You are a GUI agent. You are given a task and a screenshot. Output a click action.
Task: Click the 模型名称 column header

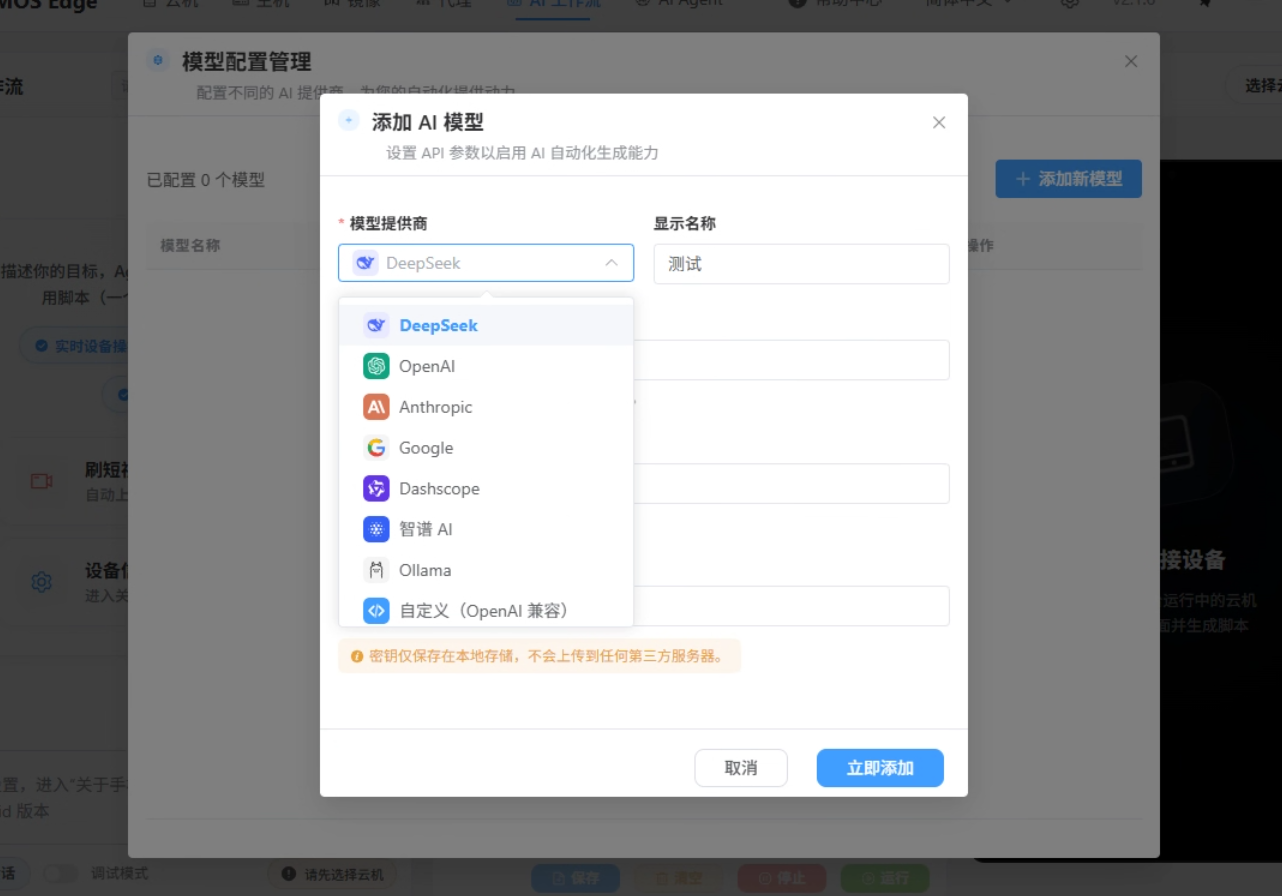click(190, 245)
